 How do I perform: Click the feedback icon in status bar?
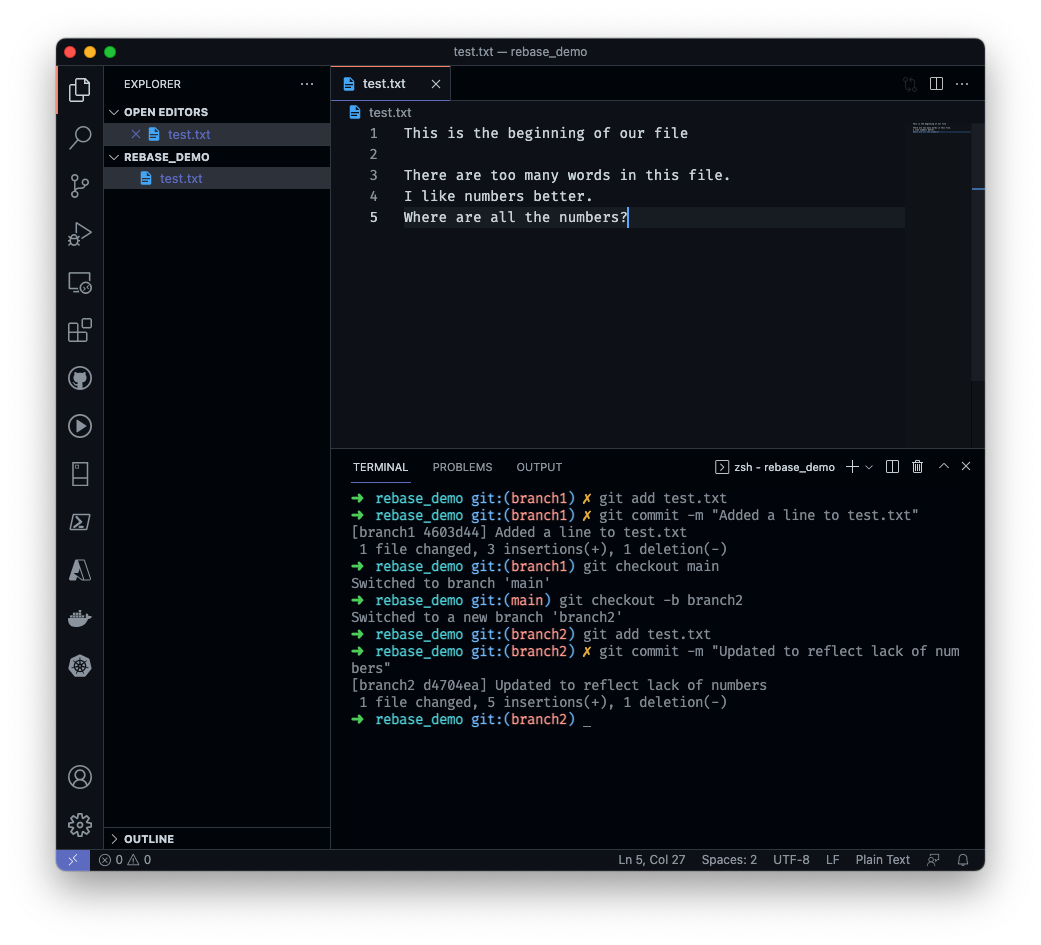click(933, 860)
